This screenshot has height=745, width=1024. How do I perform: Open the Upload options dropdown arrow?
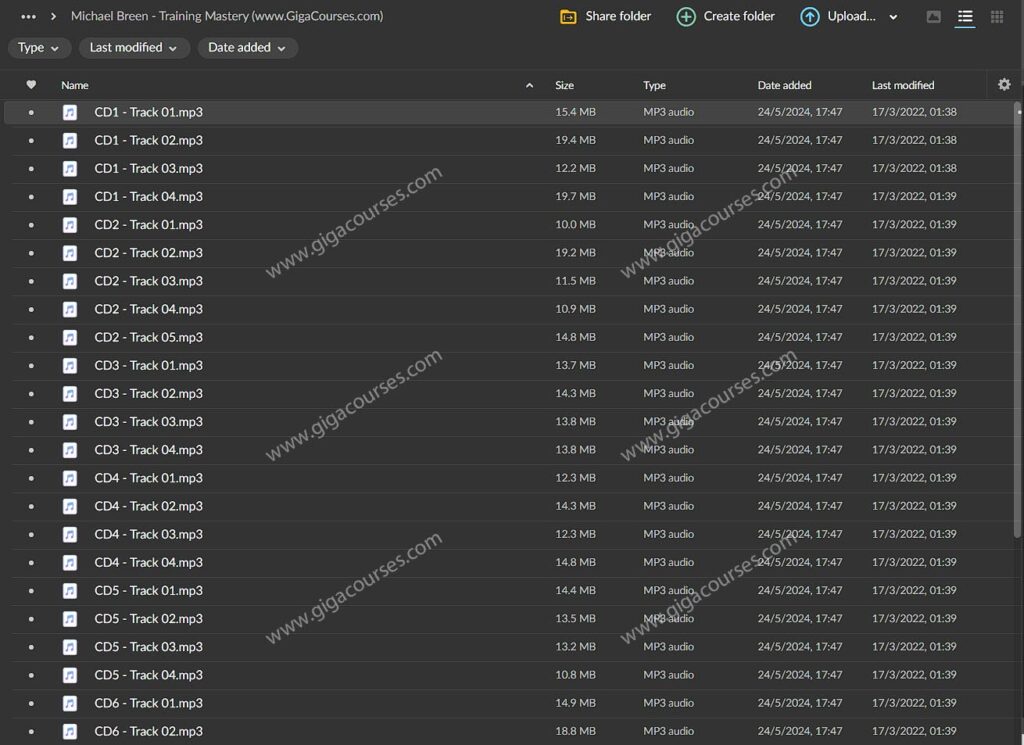[893, 17]
